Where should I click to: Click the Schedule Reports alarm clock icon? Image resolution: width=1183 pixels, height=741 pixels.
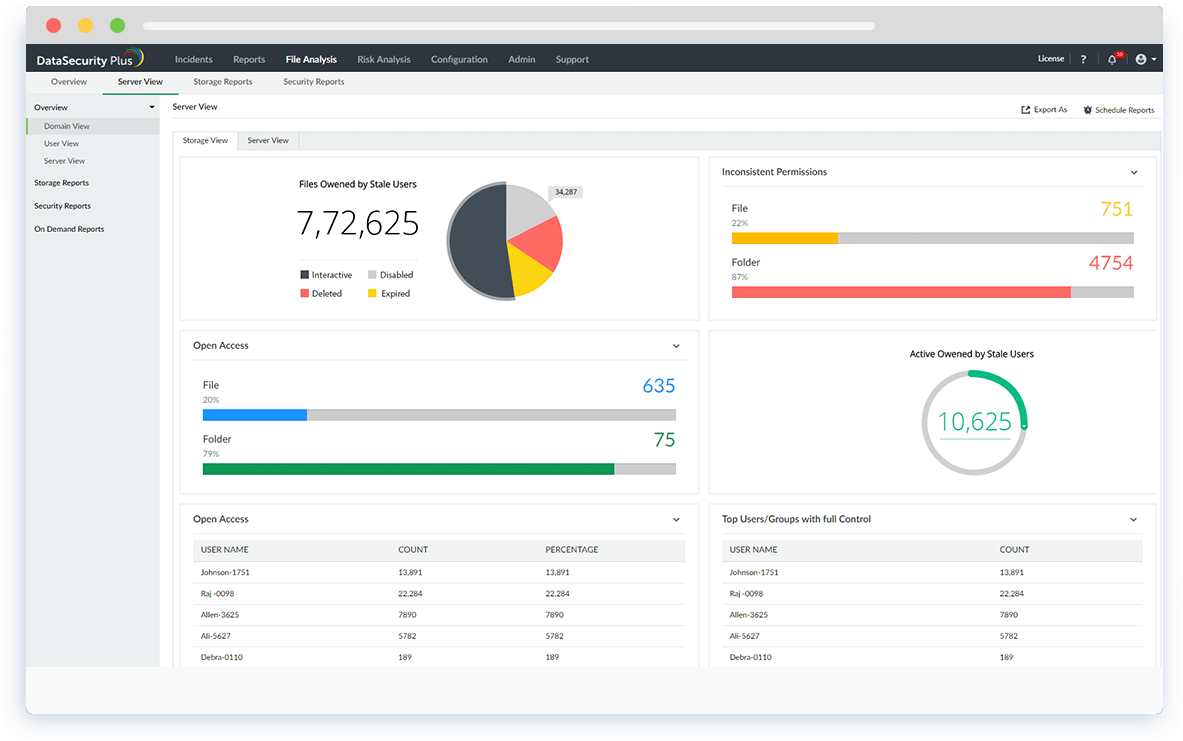click(1087, 110)
